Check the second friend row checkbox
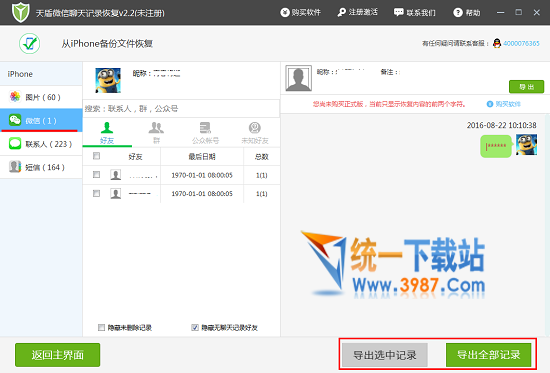Screen dimensions: 550x373 (96, 193)
